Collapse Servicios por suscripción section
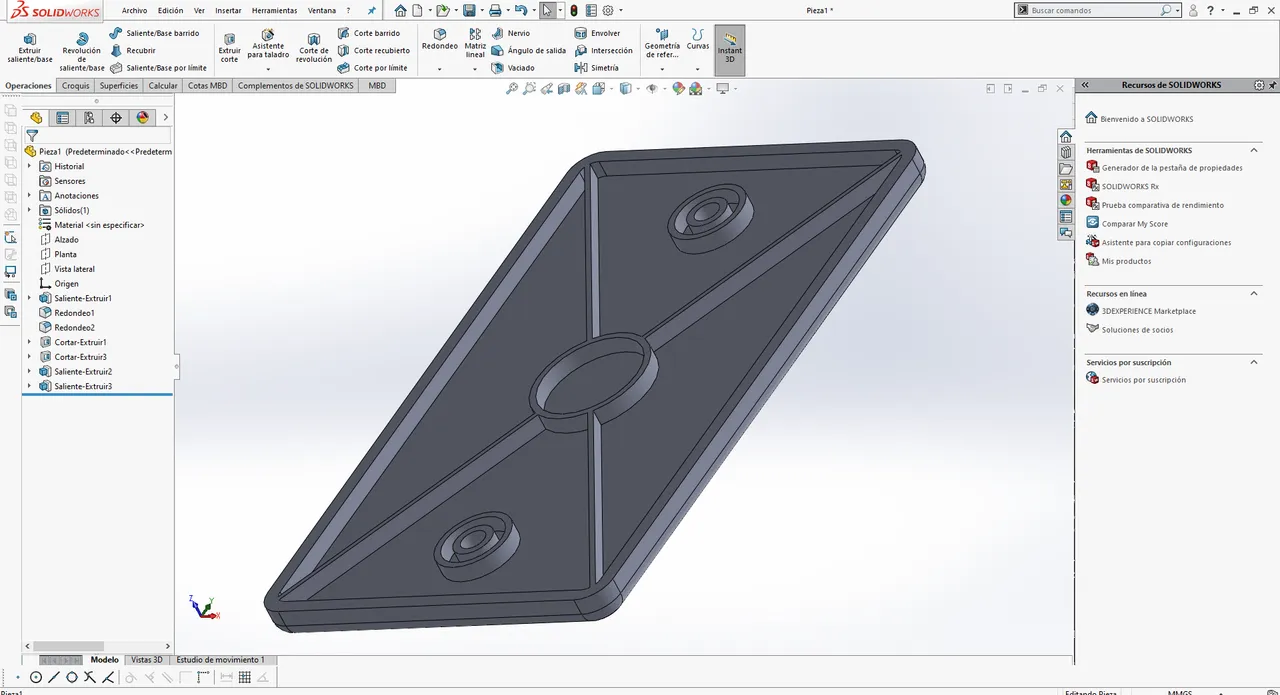 click(1255, 362)
